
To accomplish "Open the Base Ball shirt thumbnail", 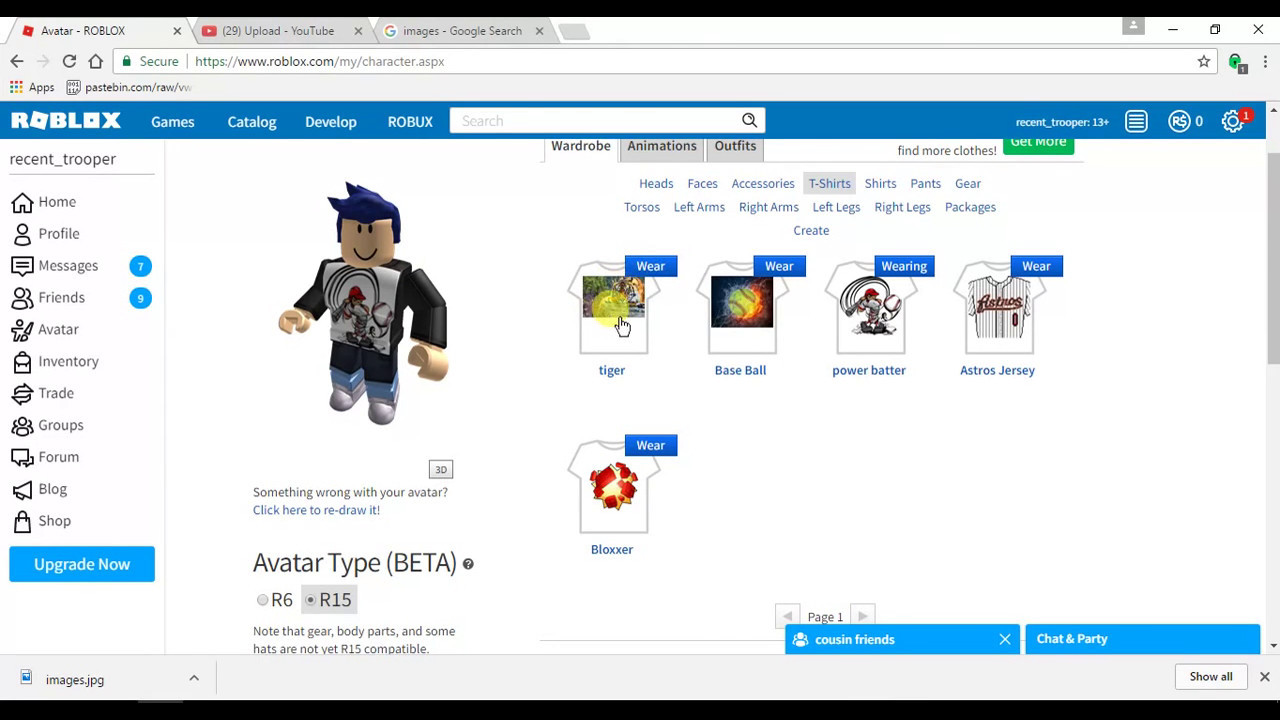I will pyautogui.click(x=741, y=308).
